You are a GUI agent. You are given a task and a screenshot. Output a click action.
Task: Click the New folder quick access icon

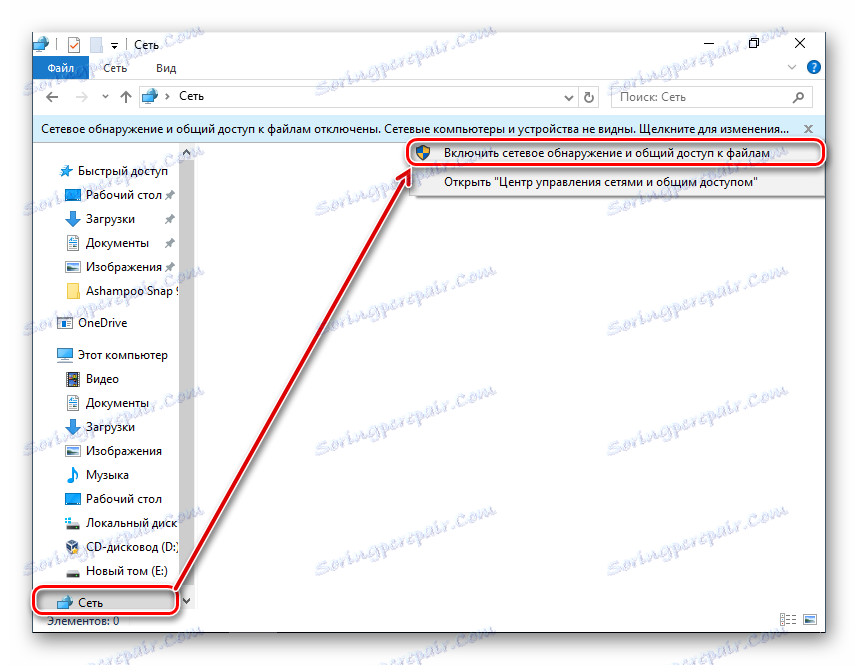pos(96,45)
